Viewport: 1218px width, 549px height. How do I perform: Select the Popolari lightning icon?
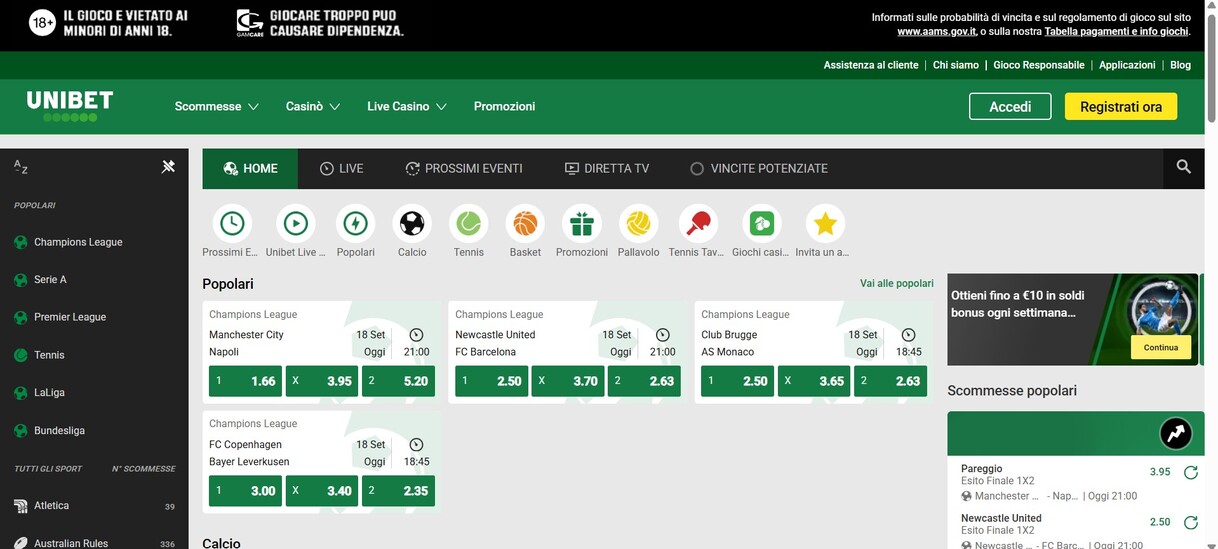coord(355,223)
